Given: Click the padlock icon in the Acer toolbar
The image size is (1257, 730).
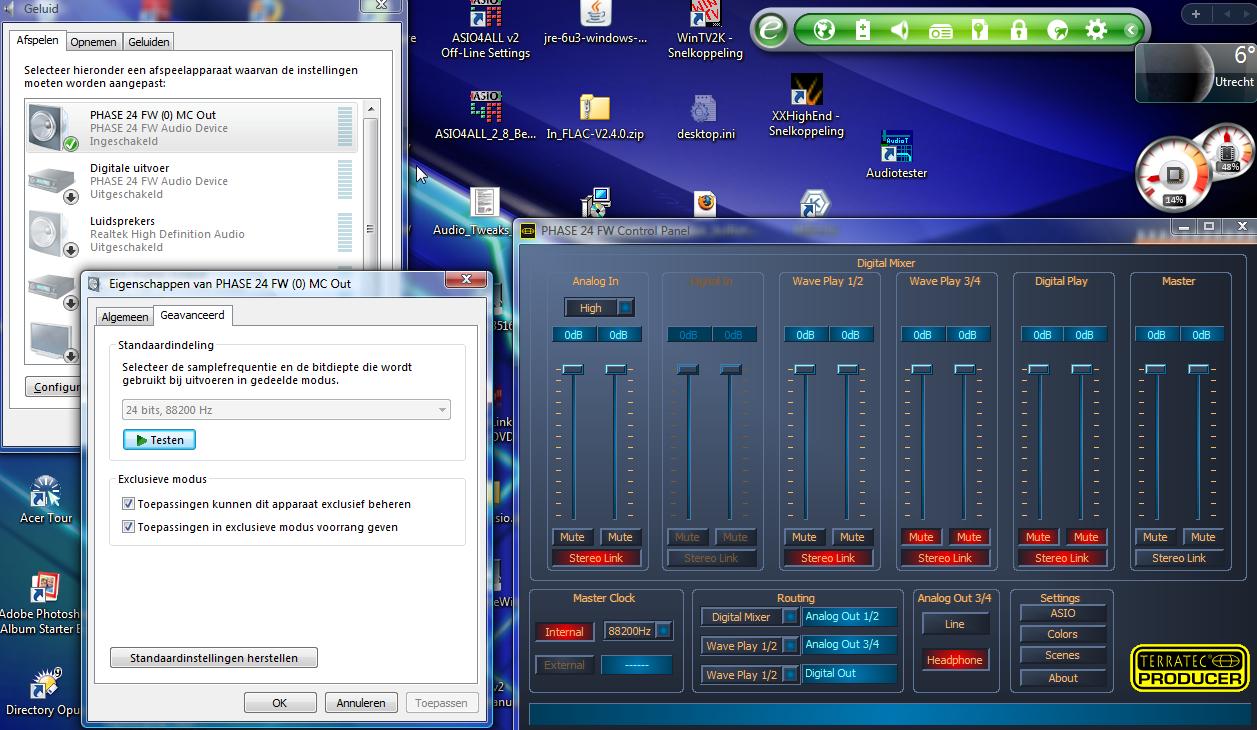Looking at the screenshot, I should (1018, 30).
